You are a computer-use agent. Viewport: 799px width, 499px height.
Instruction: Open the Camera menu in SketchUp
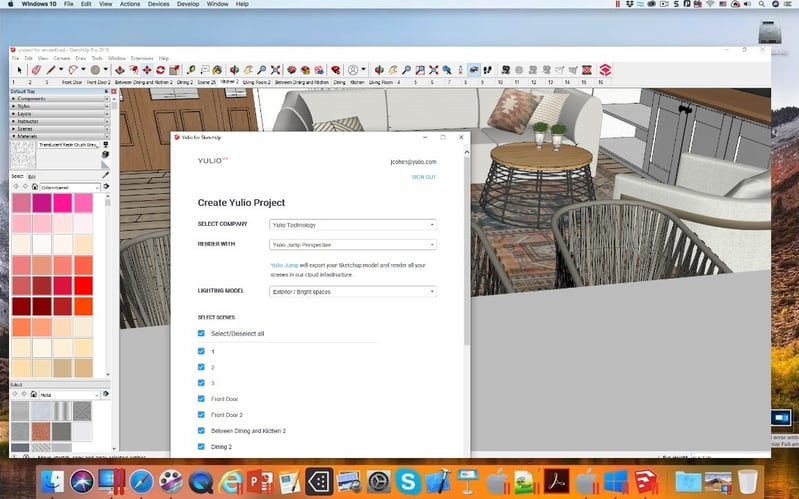point(62,58)
